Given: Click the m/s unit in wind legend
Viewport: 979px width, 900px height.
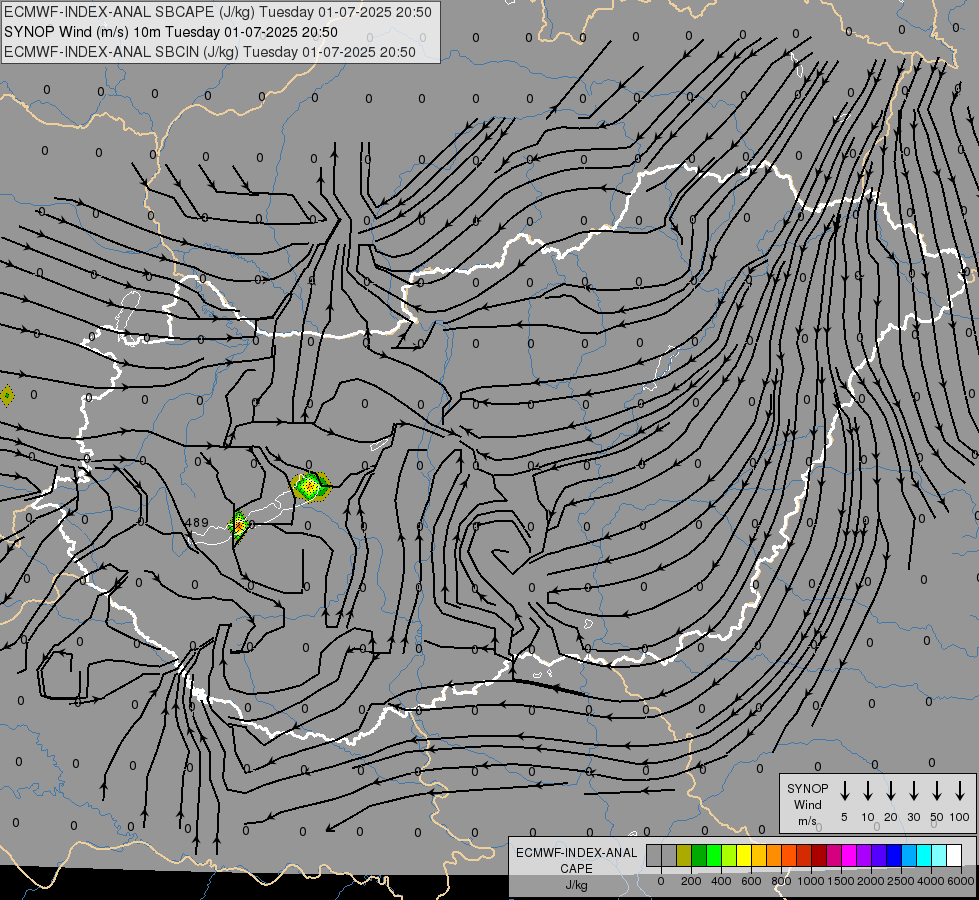Looking at the screenshot, I should pyautogui.click(x=807, y=821).
